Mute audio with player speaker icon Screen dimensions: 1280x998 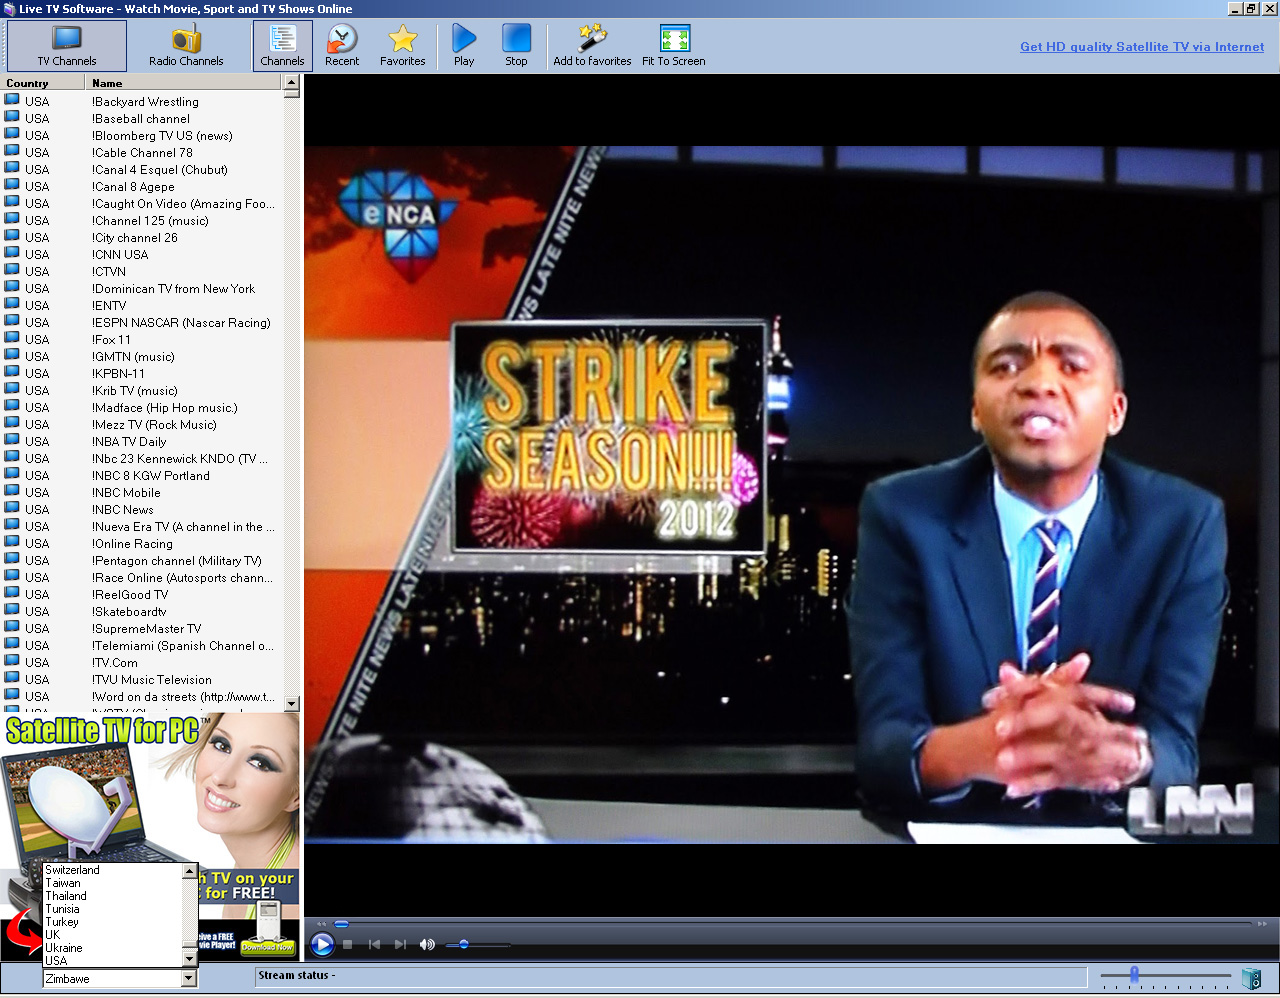tap(427, 944)
